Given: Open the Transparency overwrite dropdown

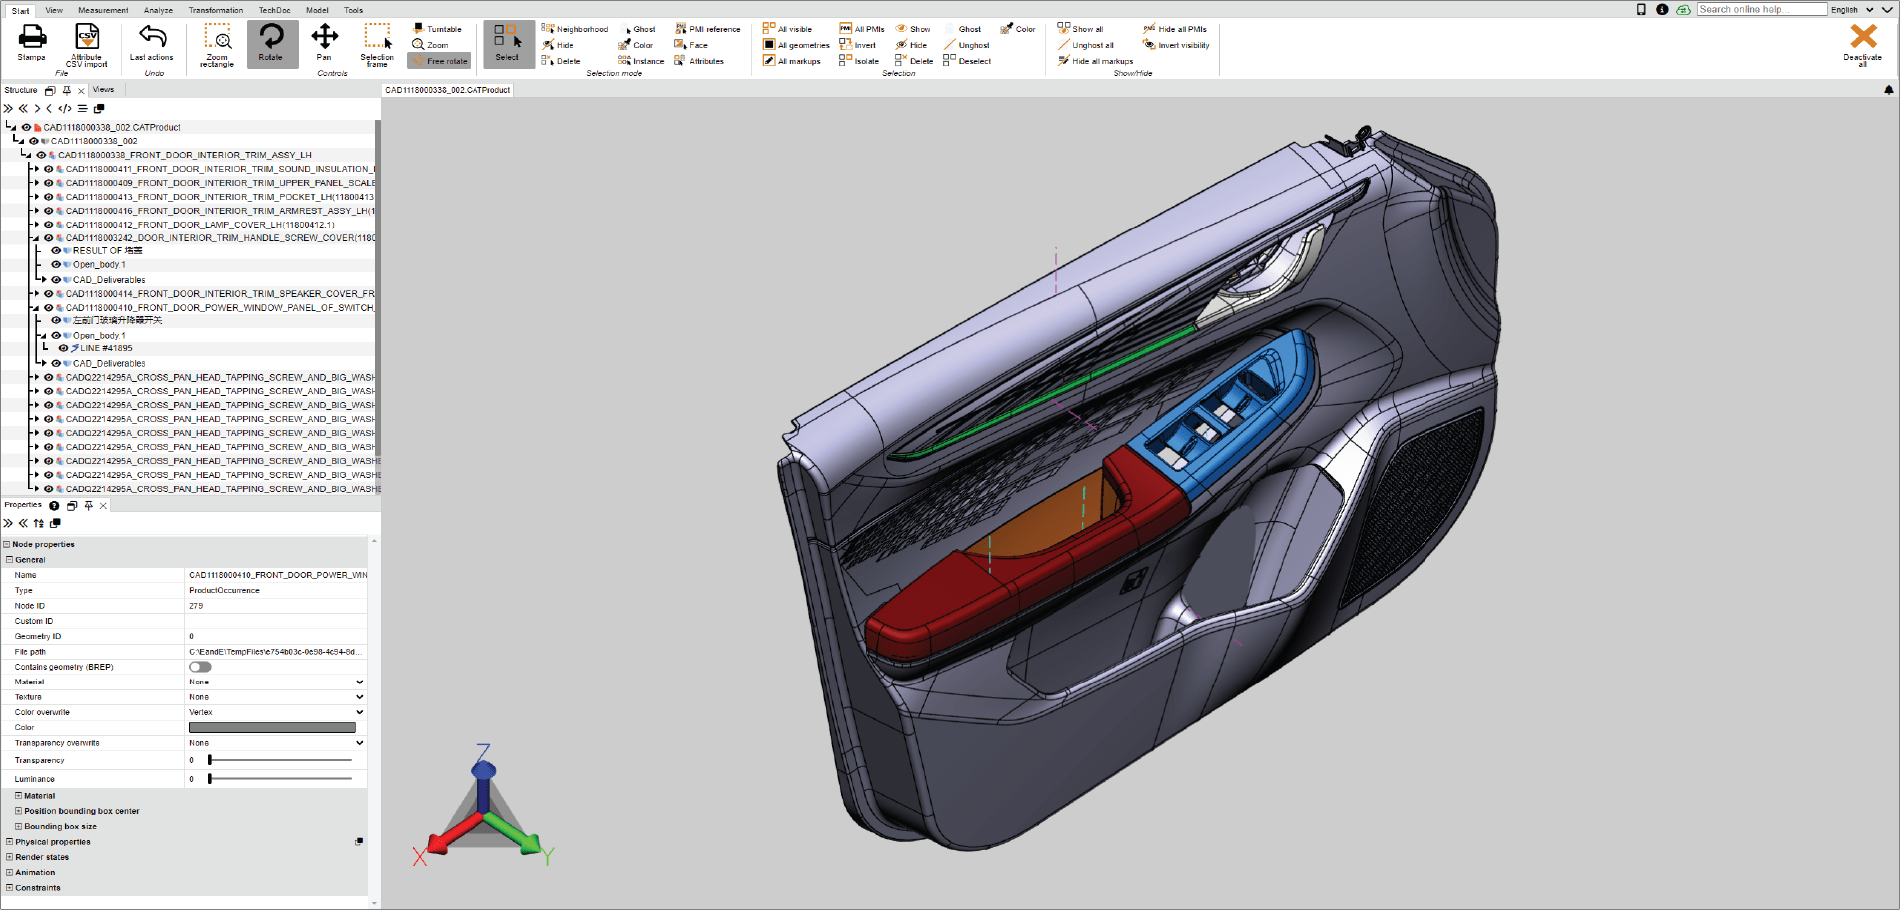Looking at the screenshot, I should [275, 743].
